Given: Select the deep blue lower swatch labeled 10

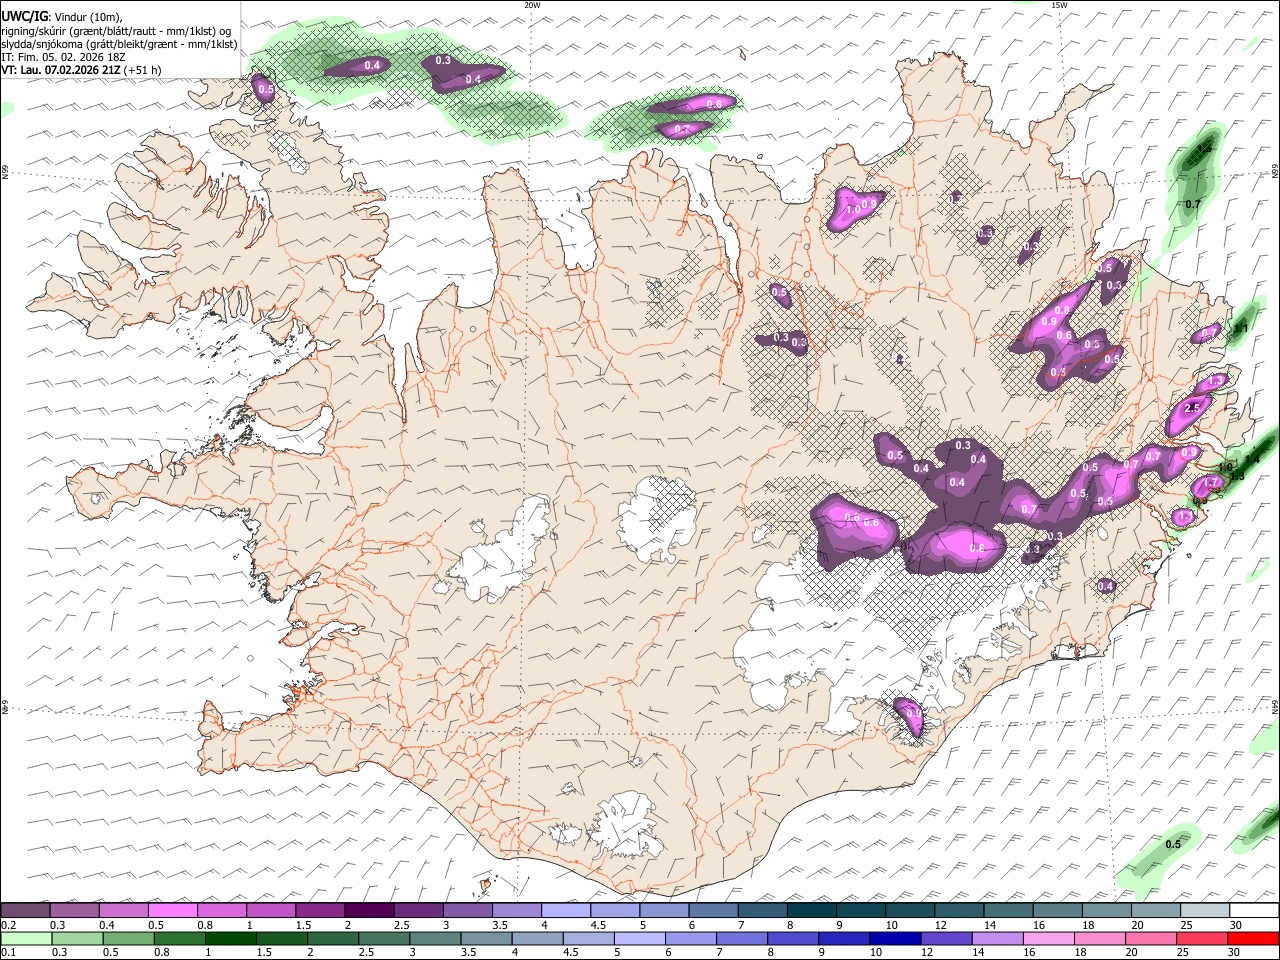Looking at the screenshot, I should [x=896, y=938].
